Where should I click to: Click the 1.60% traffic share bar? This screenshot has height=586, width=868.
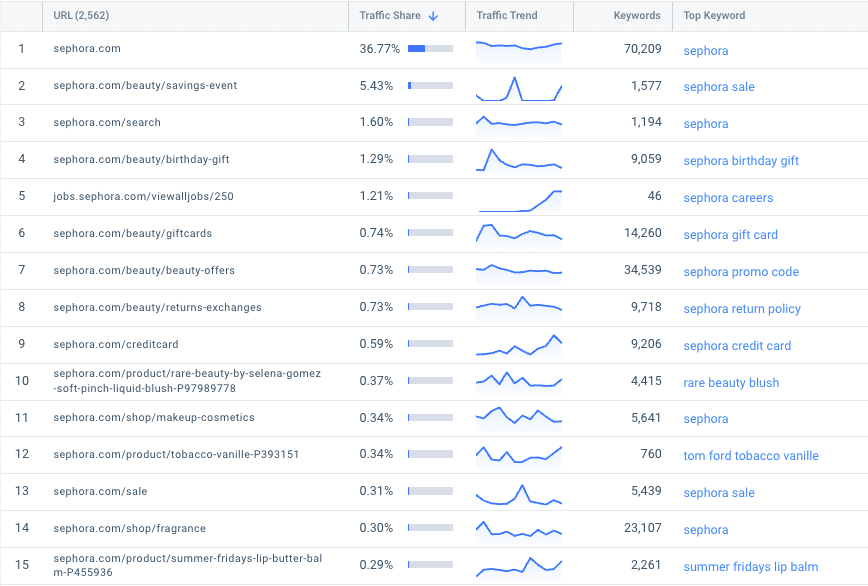tap(430, 122)
